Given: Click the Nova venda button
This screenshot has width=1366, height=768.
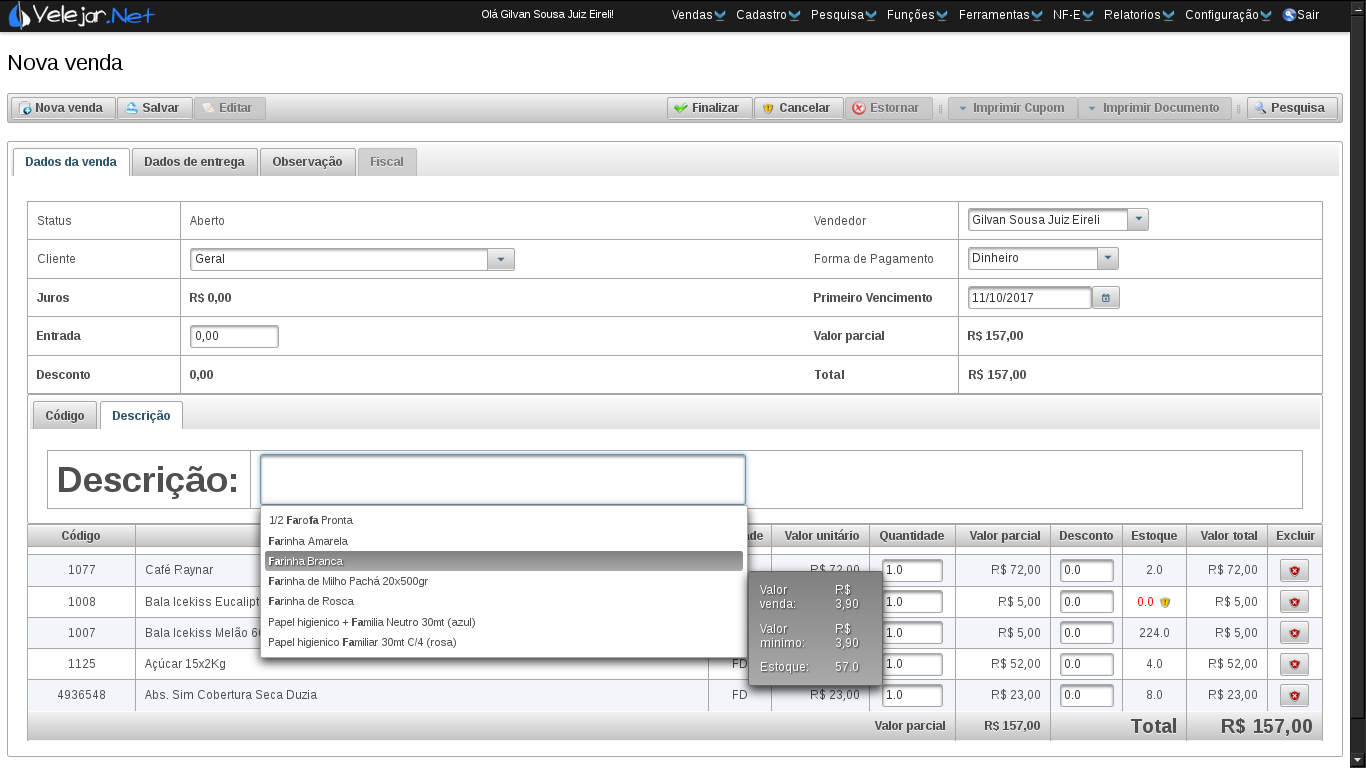Looking at the screenshot, I should (63, 108).
